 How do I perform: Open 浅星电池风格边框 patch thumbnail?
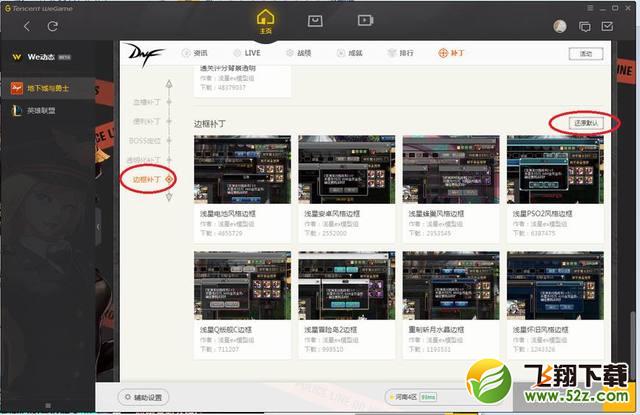(242, 170)
